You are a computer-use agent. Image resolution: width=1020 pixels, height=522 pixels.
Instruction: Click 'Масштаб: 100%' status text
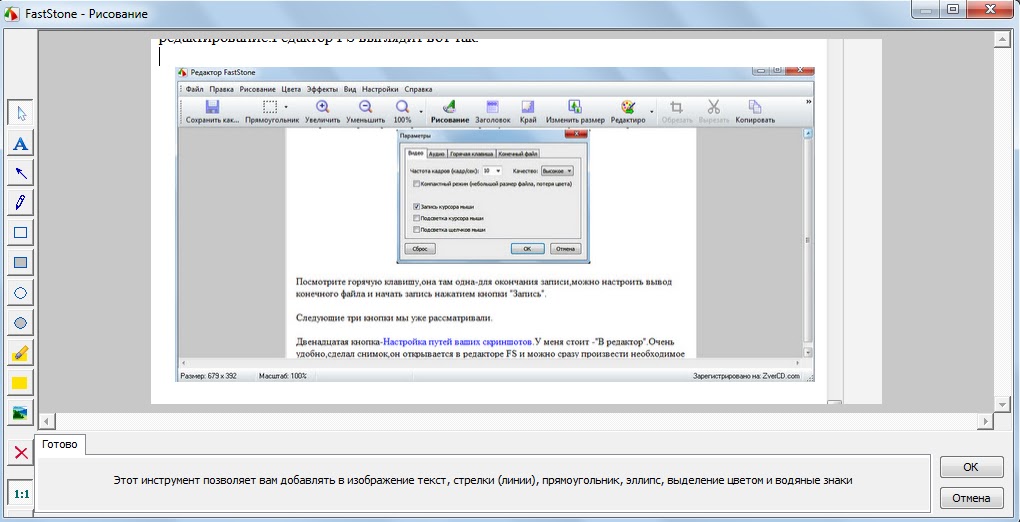pos(282,376)
